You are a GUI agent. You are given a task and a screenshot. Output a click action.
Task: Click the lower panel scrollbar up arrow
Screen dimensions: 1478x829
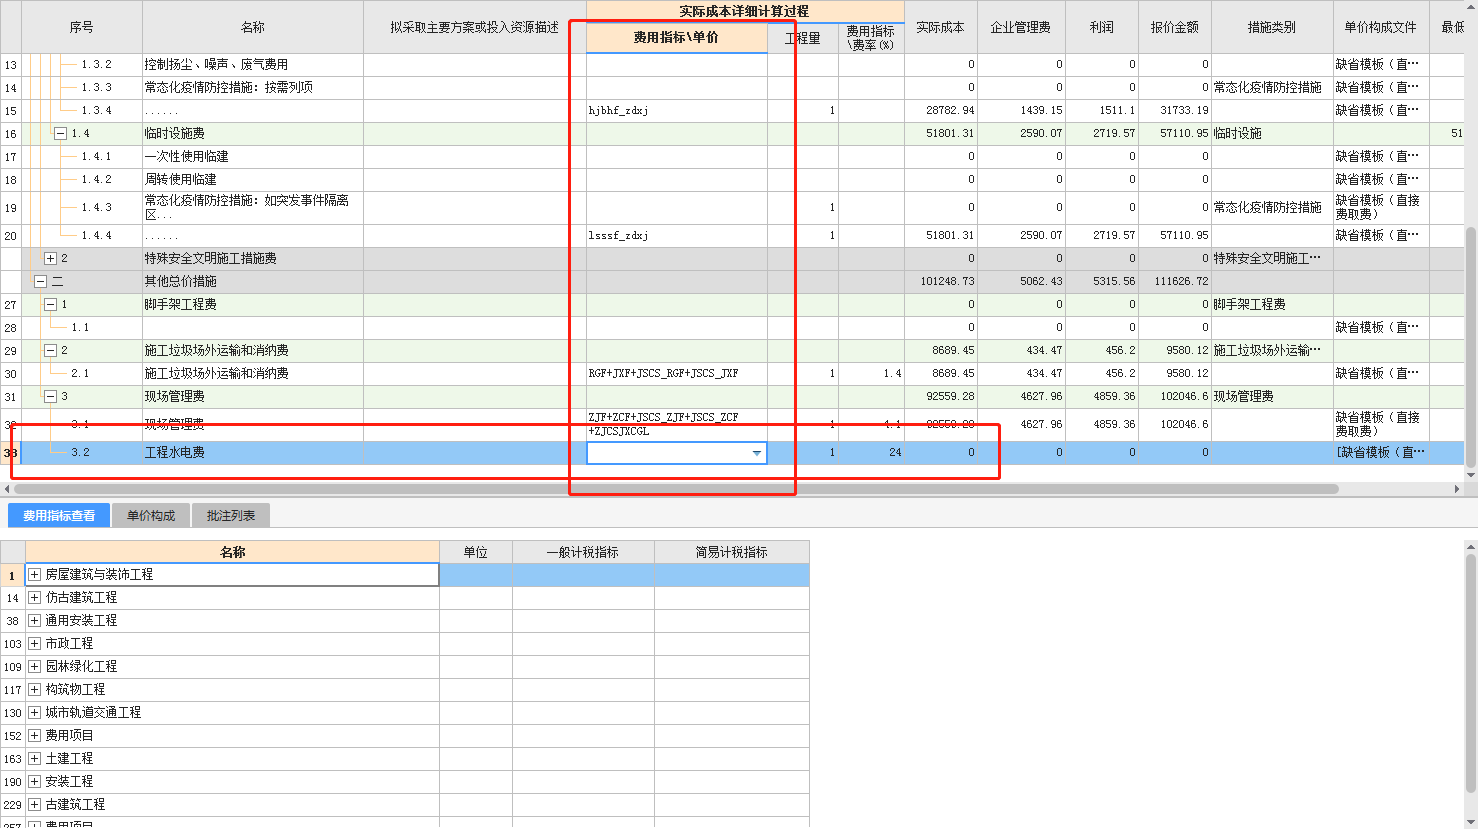click(x=1471, y=547)
